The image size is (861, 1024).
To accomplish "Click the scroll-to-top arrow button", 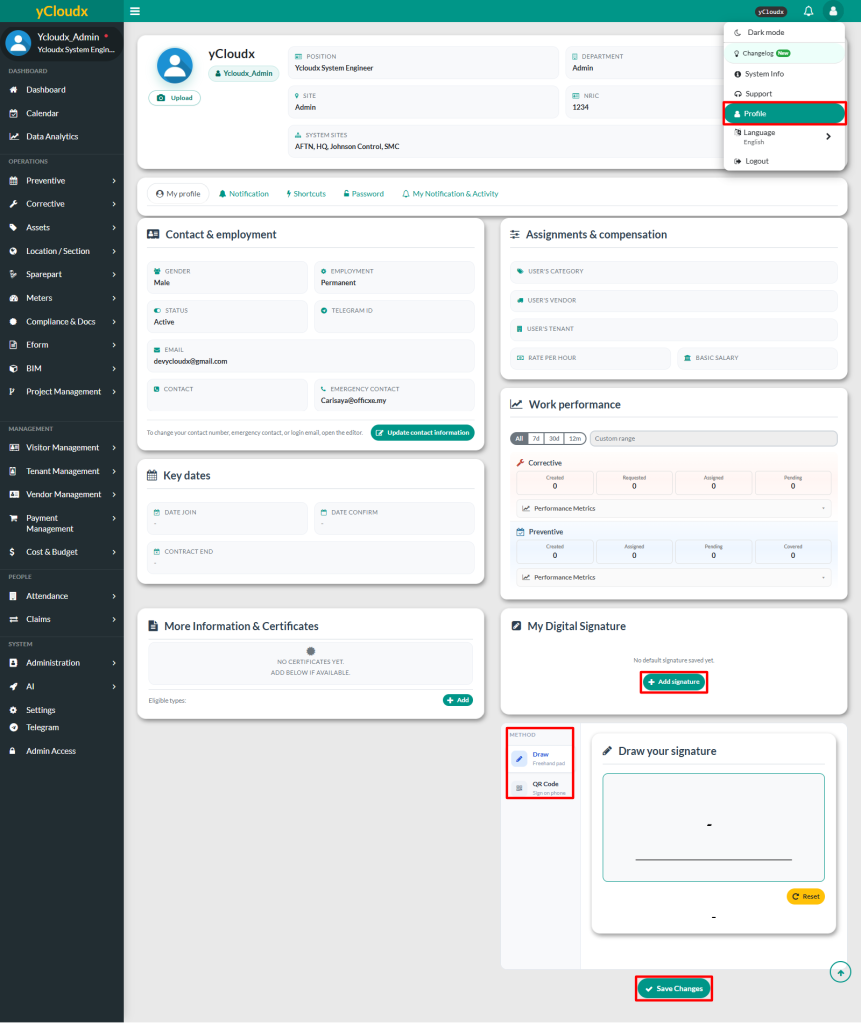I will coord(840,972).
